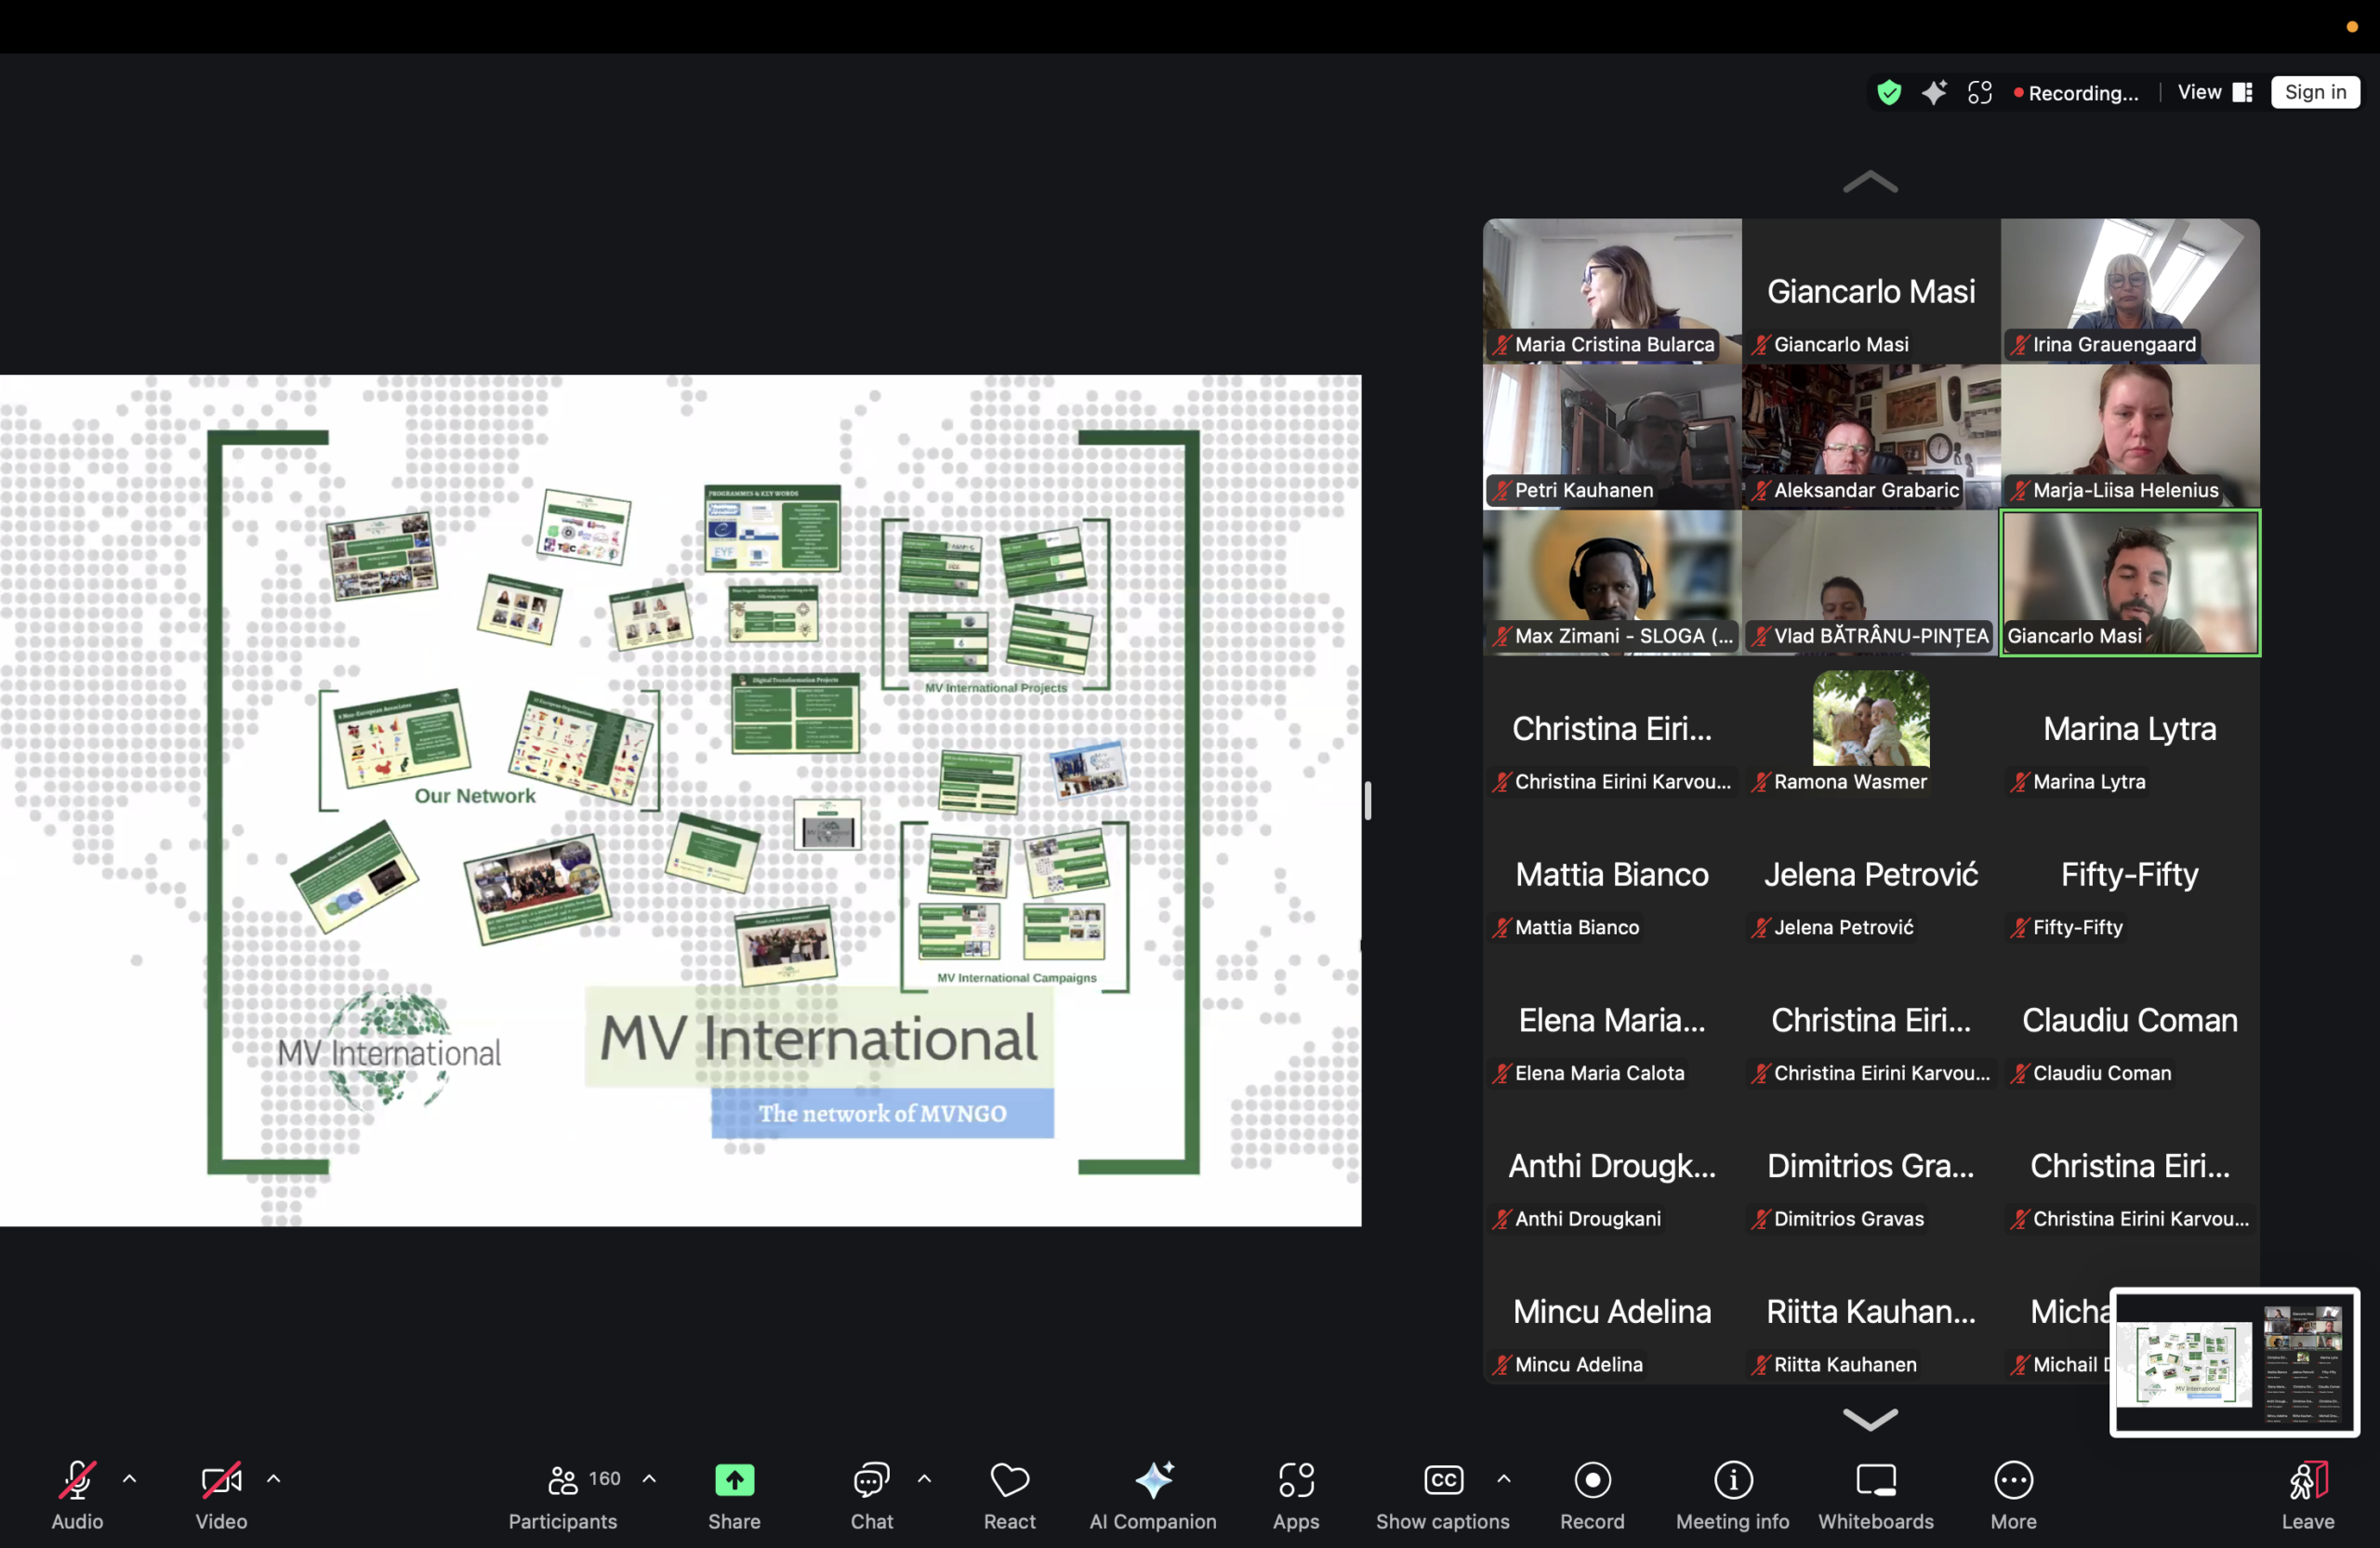Open the Chat panel
This screenshot has height=1548, width=2380.
tap(871, 1494)
